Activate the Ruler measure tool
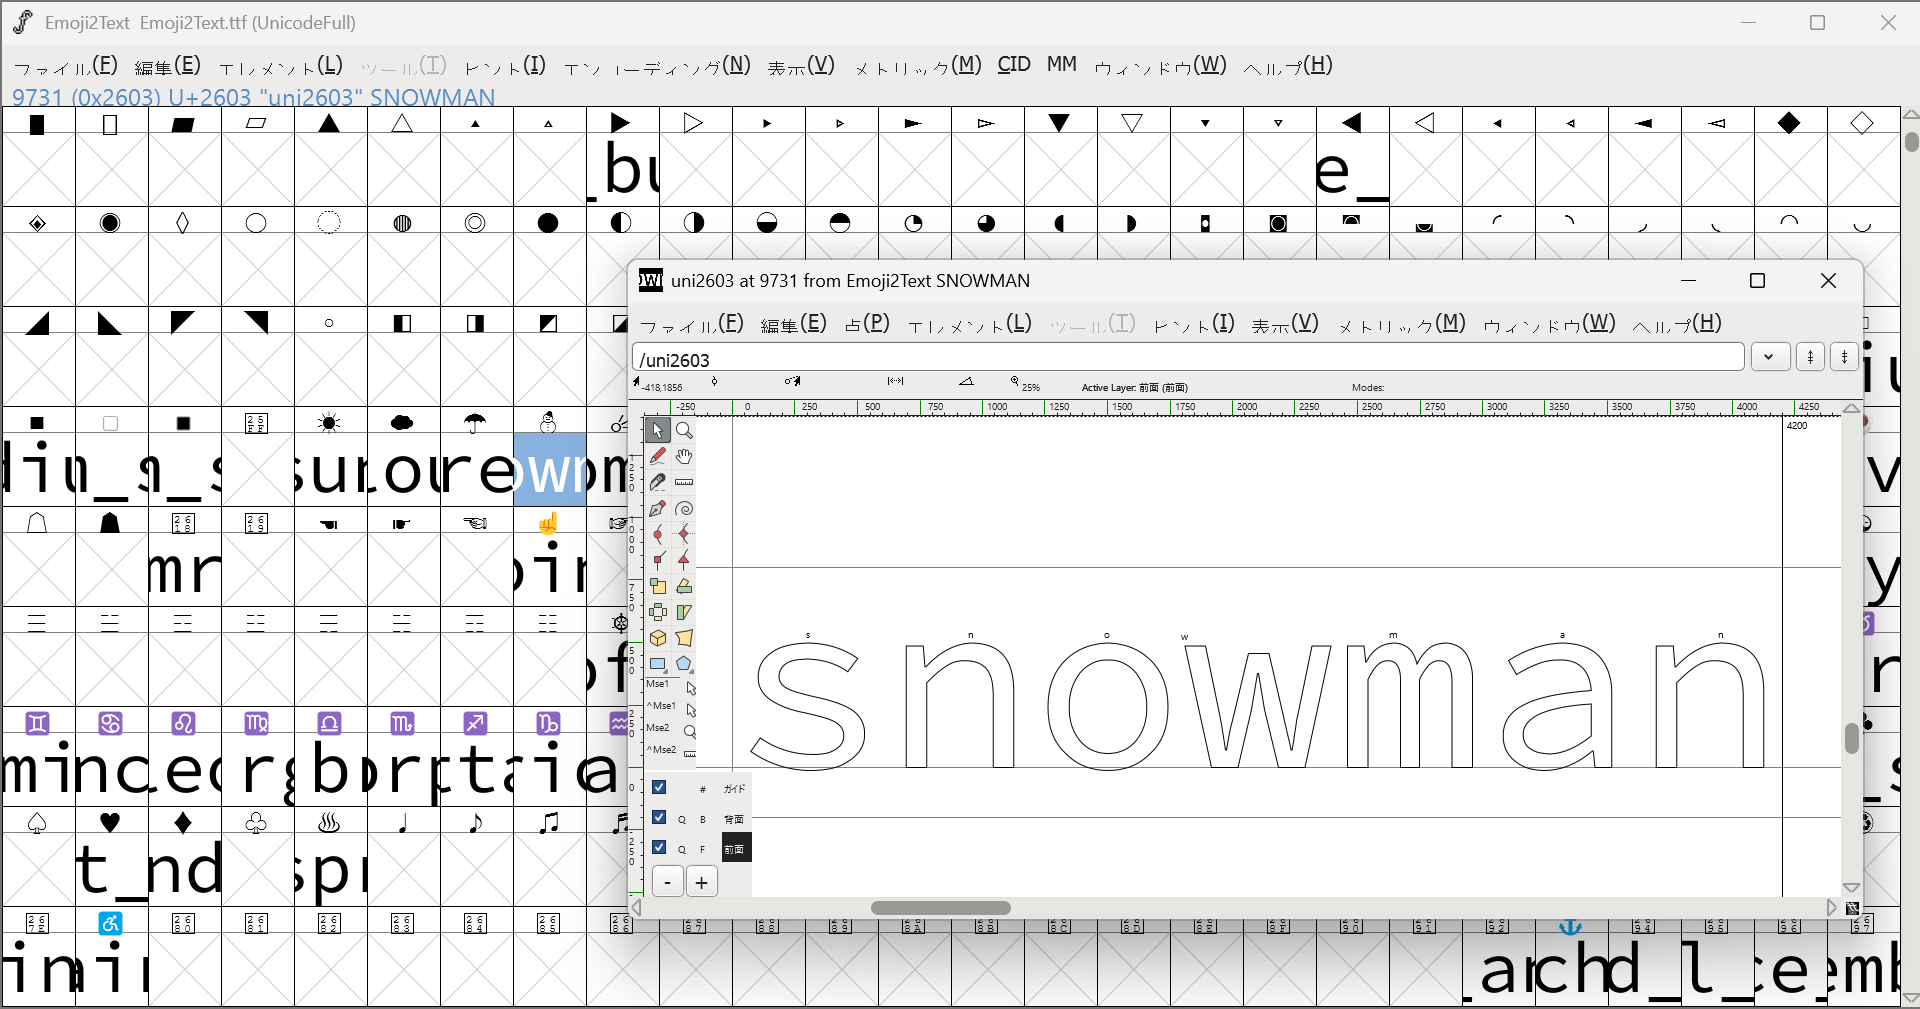1920x1009 pixels. click(684, 483)
